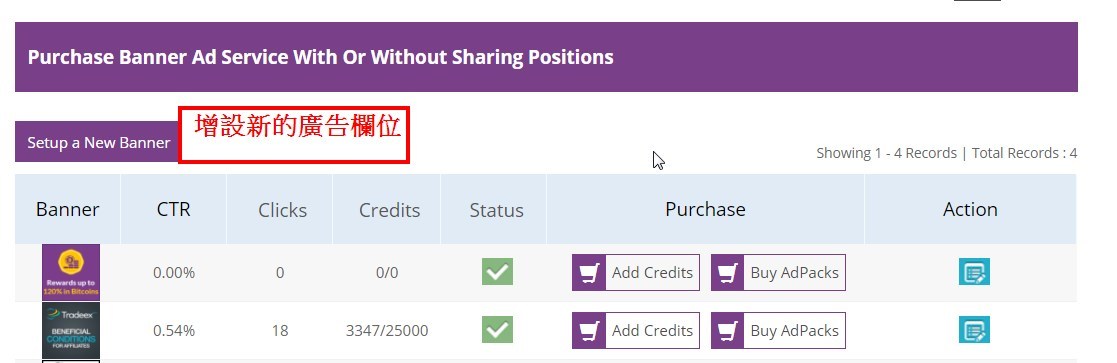Click cart icon on Tradeex Add Credits
Screen dimensions: 1117x363
point(589,330)
